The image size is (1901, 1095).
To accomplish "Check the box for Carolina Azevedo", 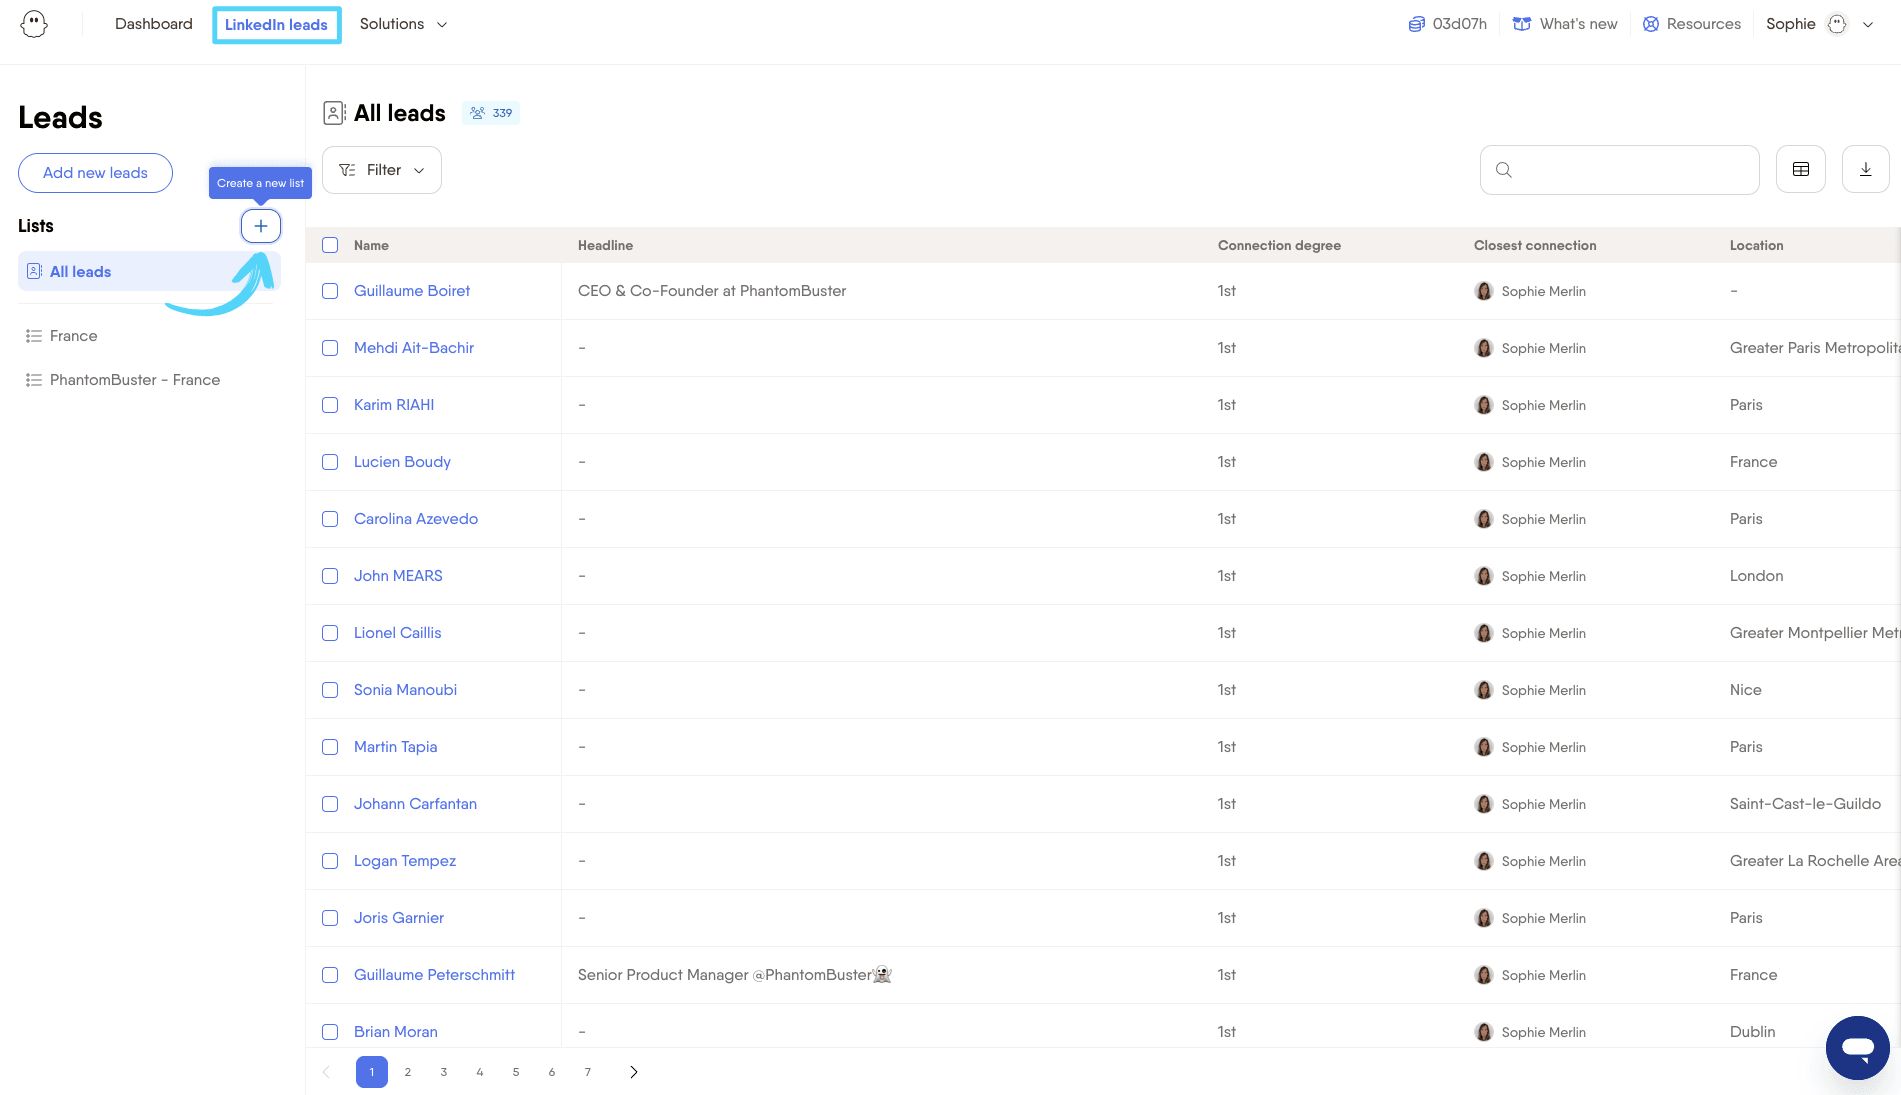I will 330,519.
